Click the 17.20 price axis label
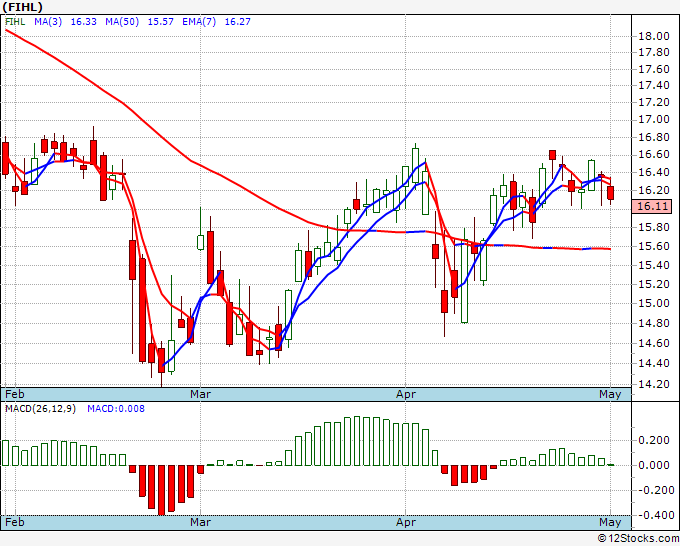Image resolution: width=680 pixels, height=546 pixels. pos(654,102)
